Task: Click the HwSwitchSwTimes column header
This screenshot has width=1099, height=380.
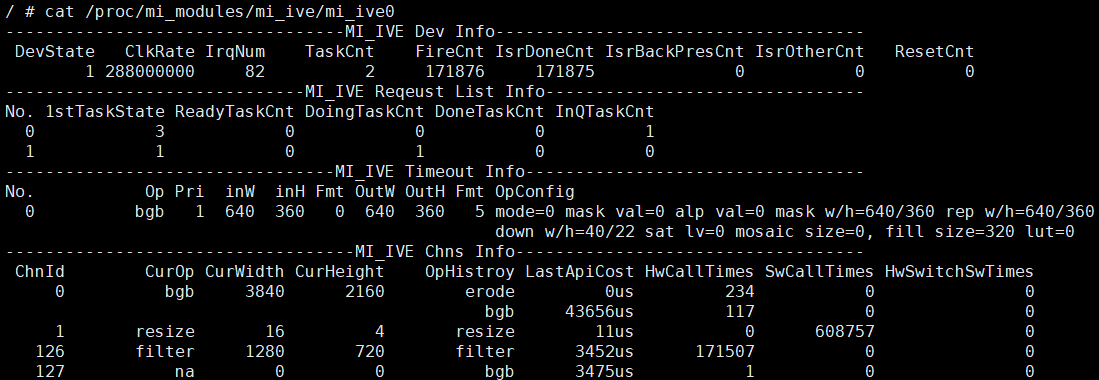Action: 960,271
